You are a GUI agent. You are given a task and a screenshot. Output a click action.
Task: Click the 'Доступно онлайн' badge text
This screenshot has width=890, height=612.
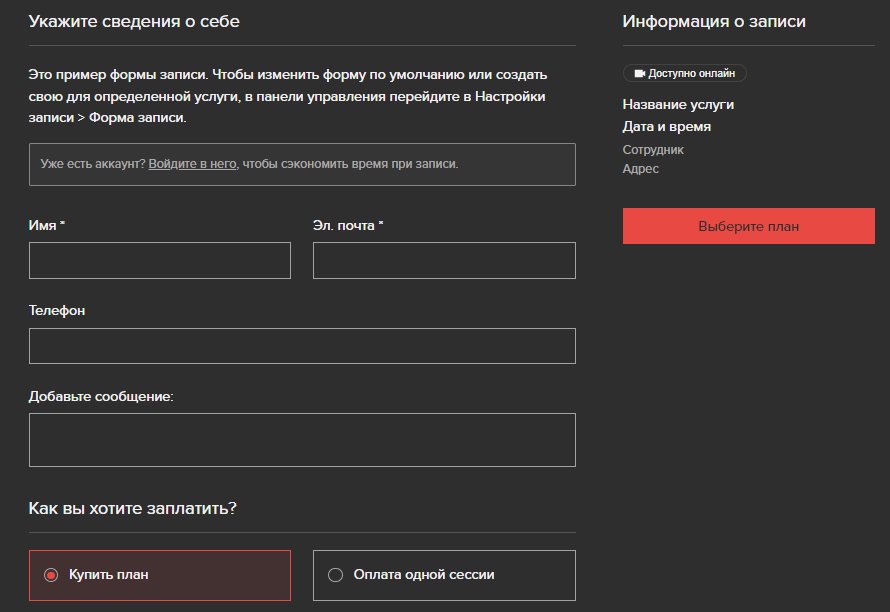(x=691, y=73)
